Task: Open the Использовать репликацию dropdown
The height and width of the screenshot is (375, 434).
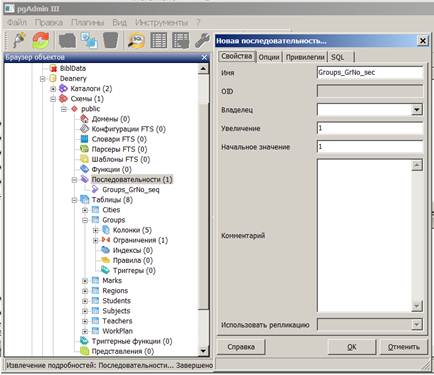Action: tap(417, 324)
